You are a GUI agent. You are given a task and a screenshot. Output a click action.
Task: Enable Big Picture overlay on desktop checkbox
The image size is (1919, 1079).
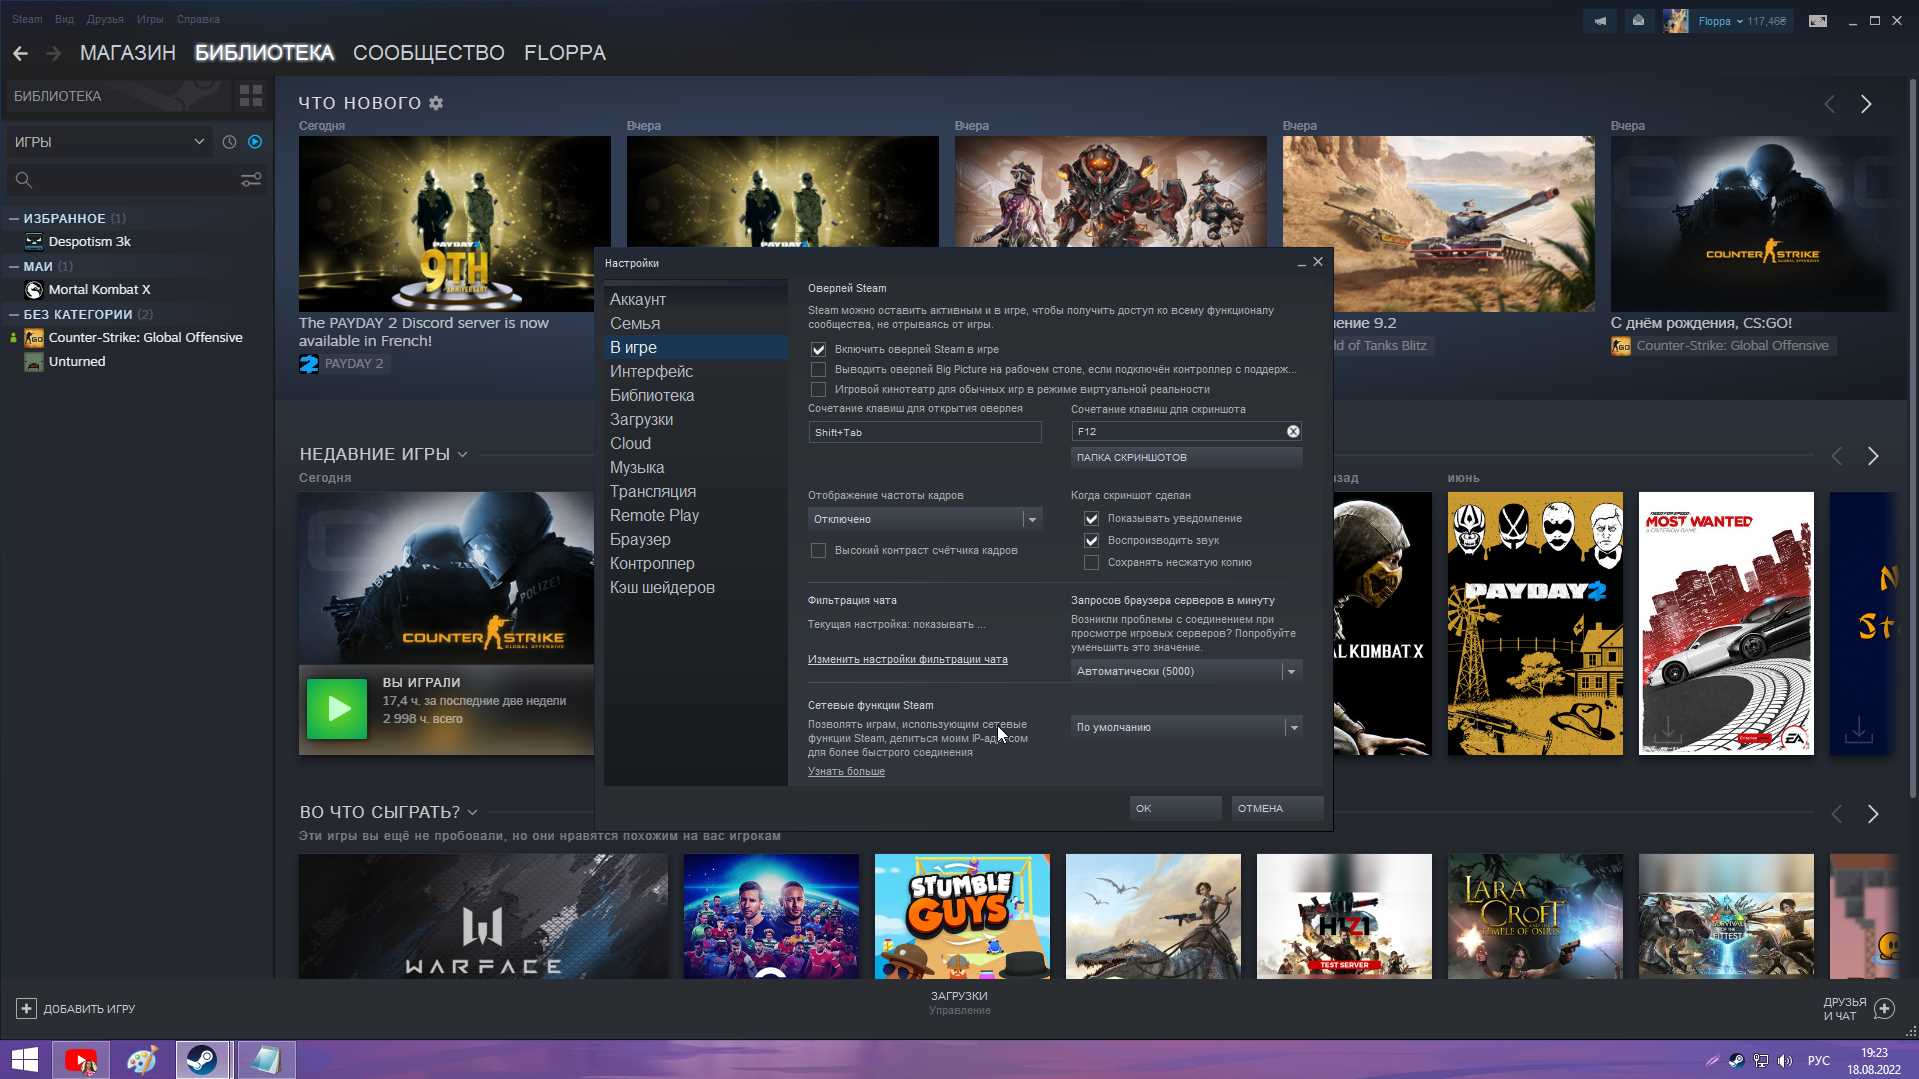[818, 370]
